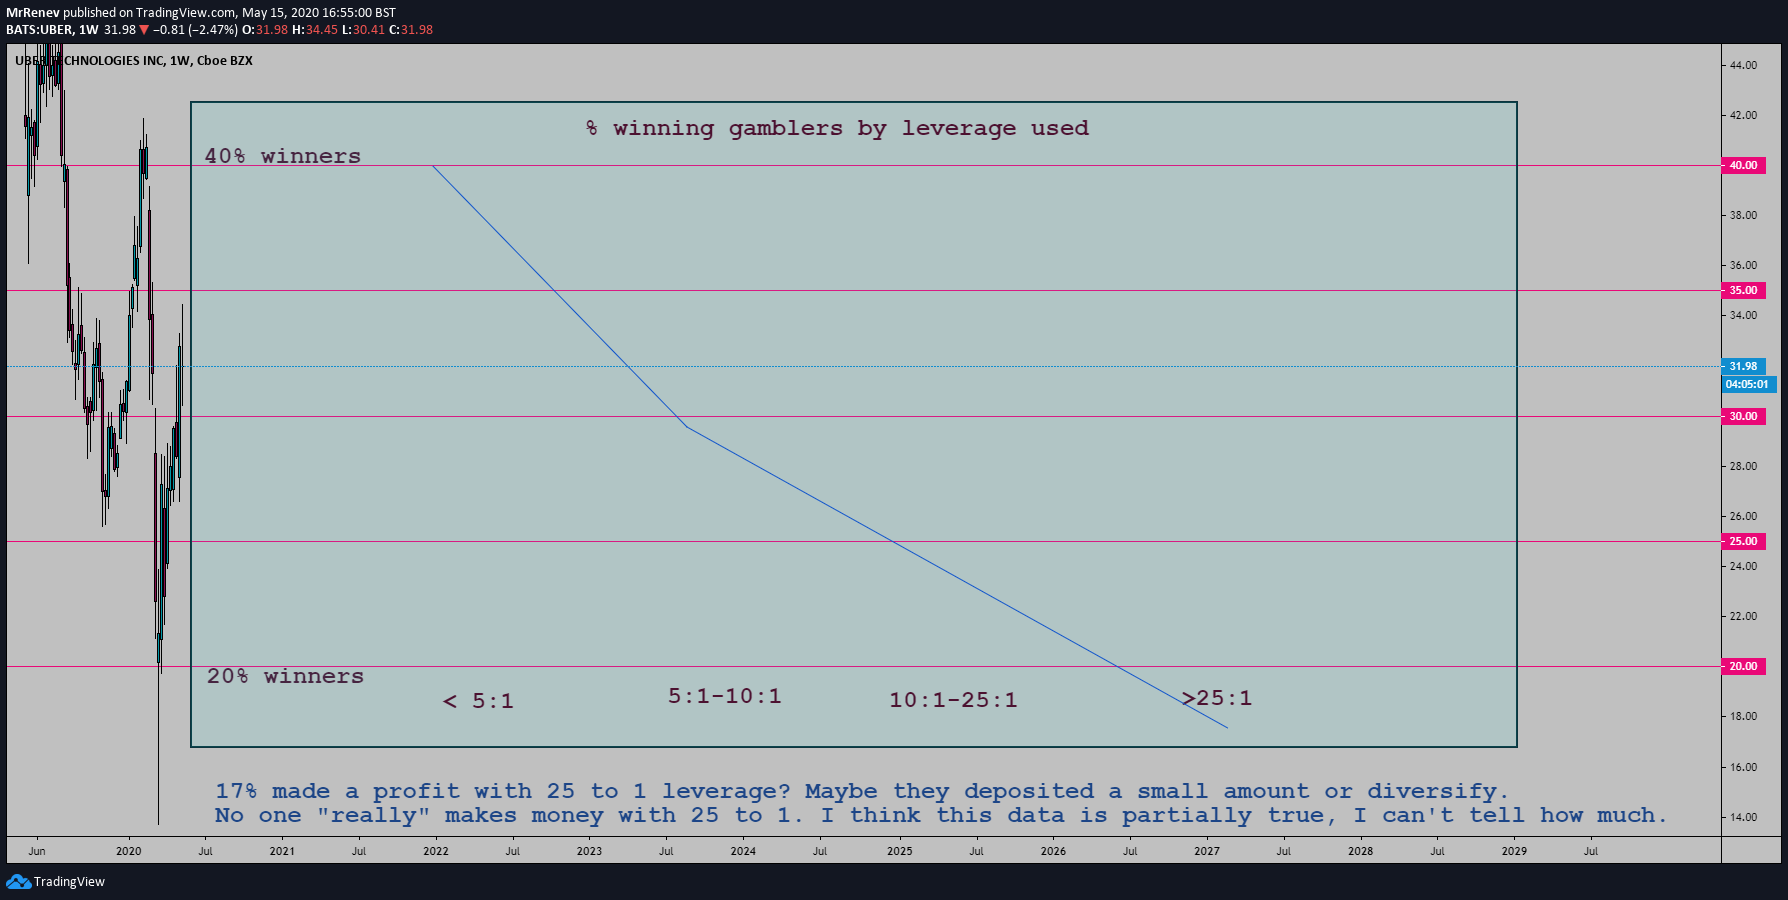This screenshot has height=900, width=1788.
Task: Click the 18.00 tick on price axis
Action: pyautogui.click(x=1743, y=716)
